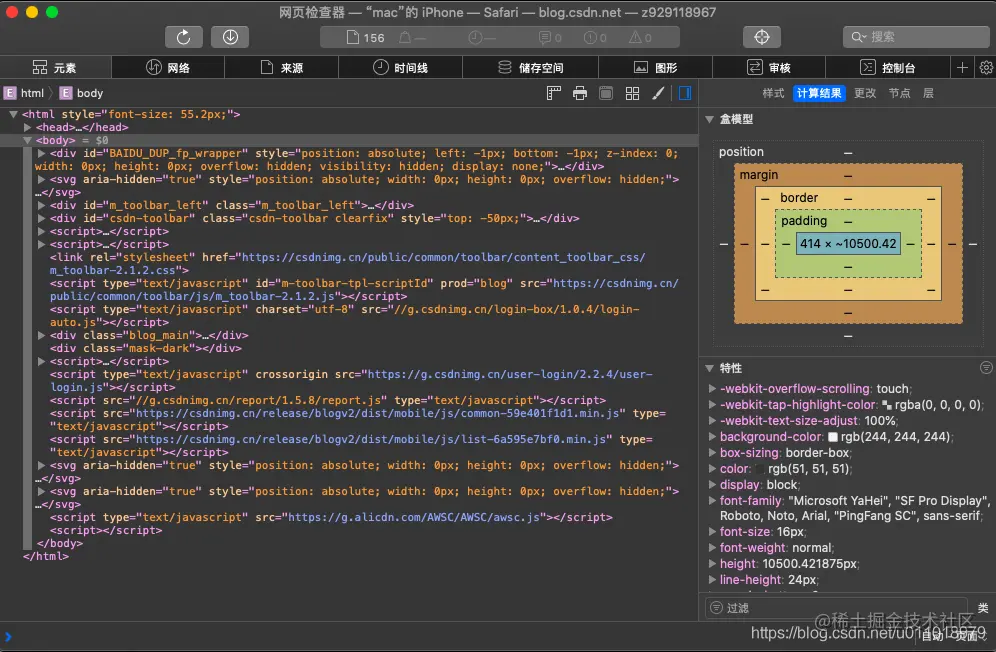Select 计算结果 (Computed) sidebar tab

819,93
